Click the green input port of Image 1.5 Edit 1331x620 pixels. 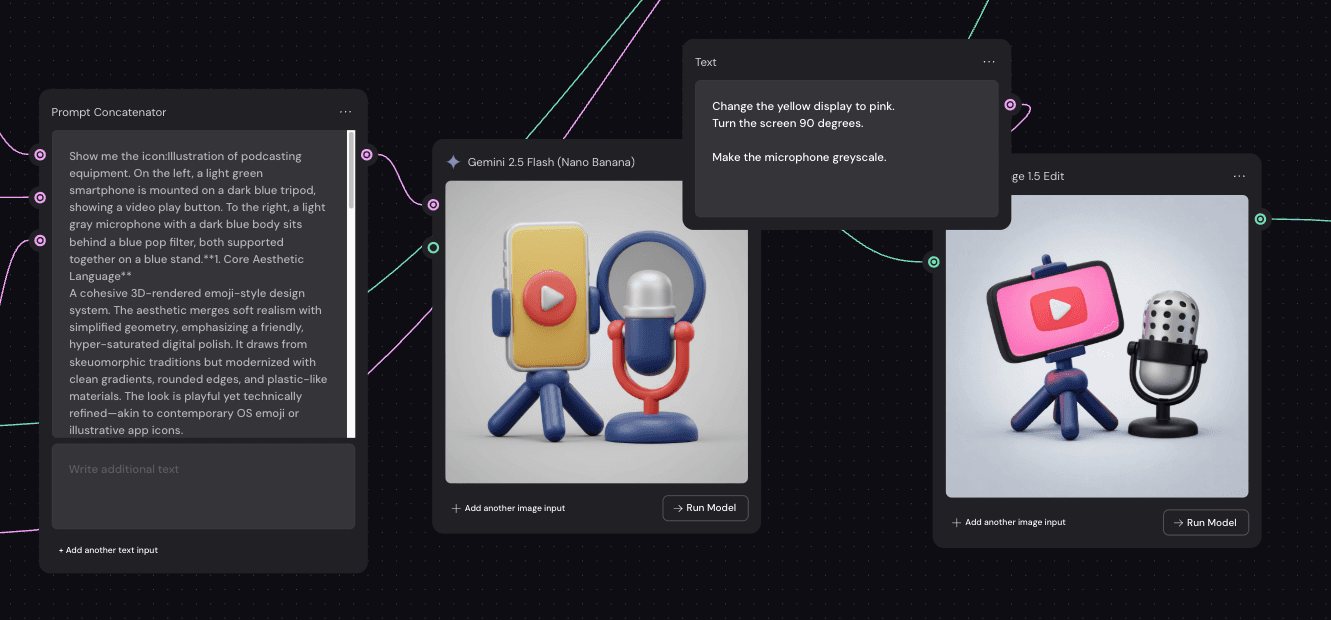tap(933, 262)
